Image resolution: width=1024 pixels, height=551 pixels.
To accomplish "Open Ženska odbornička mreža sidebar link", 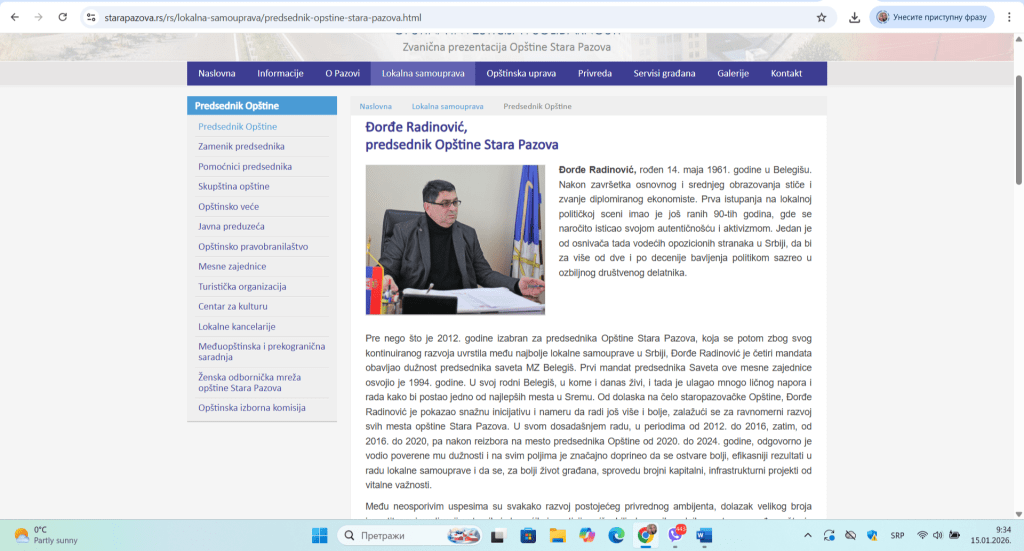I will [x=249, y=382].
